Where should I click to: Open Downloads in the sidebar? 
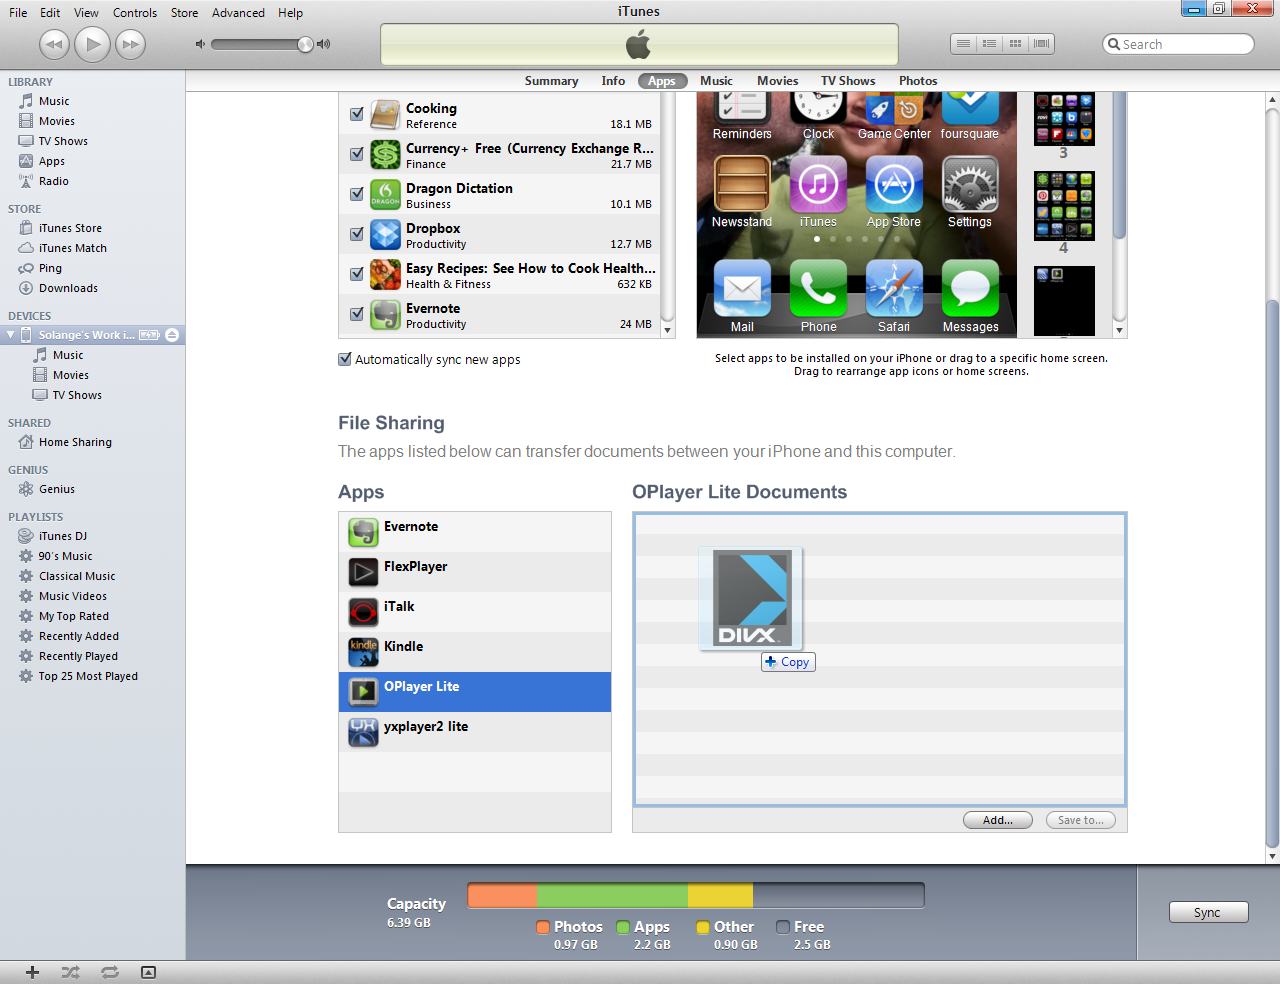[x=68, y=288]
